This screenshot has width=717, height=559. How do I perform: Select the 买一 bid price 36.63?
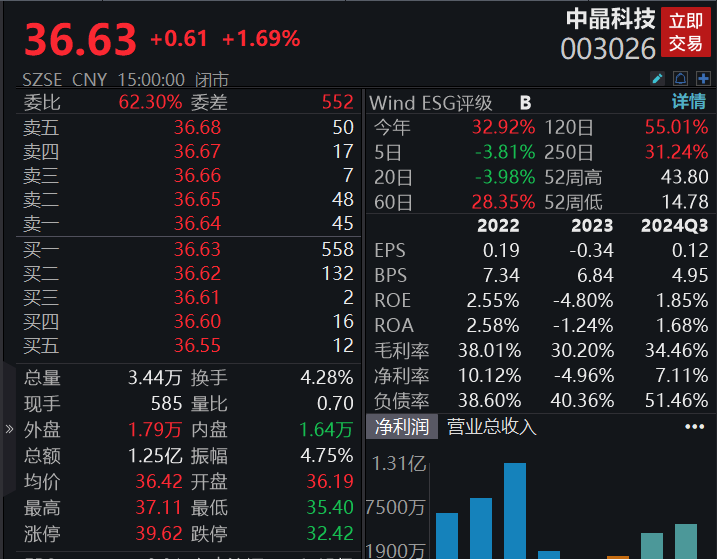point(197,249)
